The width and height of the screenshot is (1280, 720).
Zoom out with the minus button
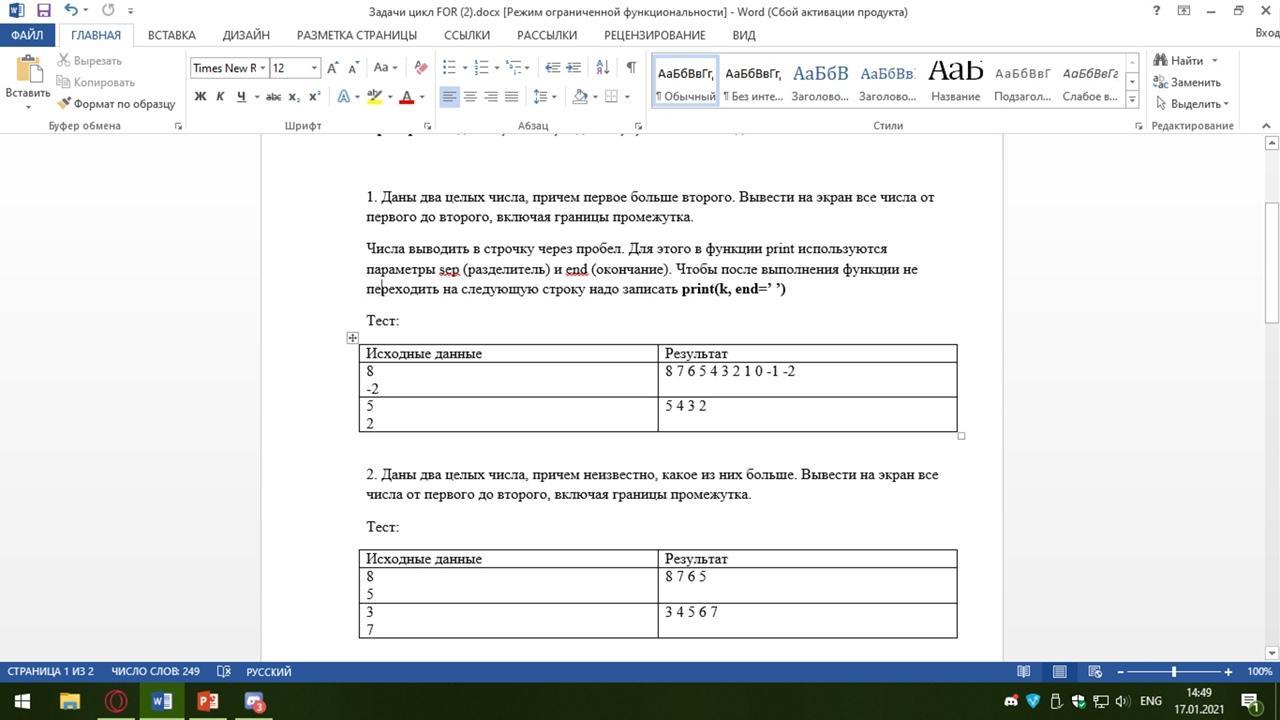point(1120,672)
